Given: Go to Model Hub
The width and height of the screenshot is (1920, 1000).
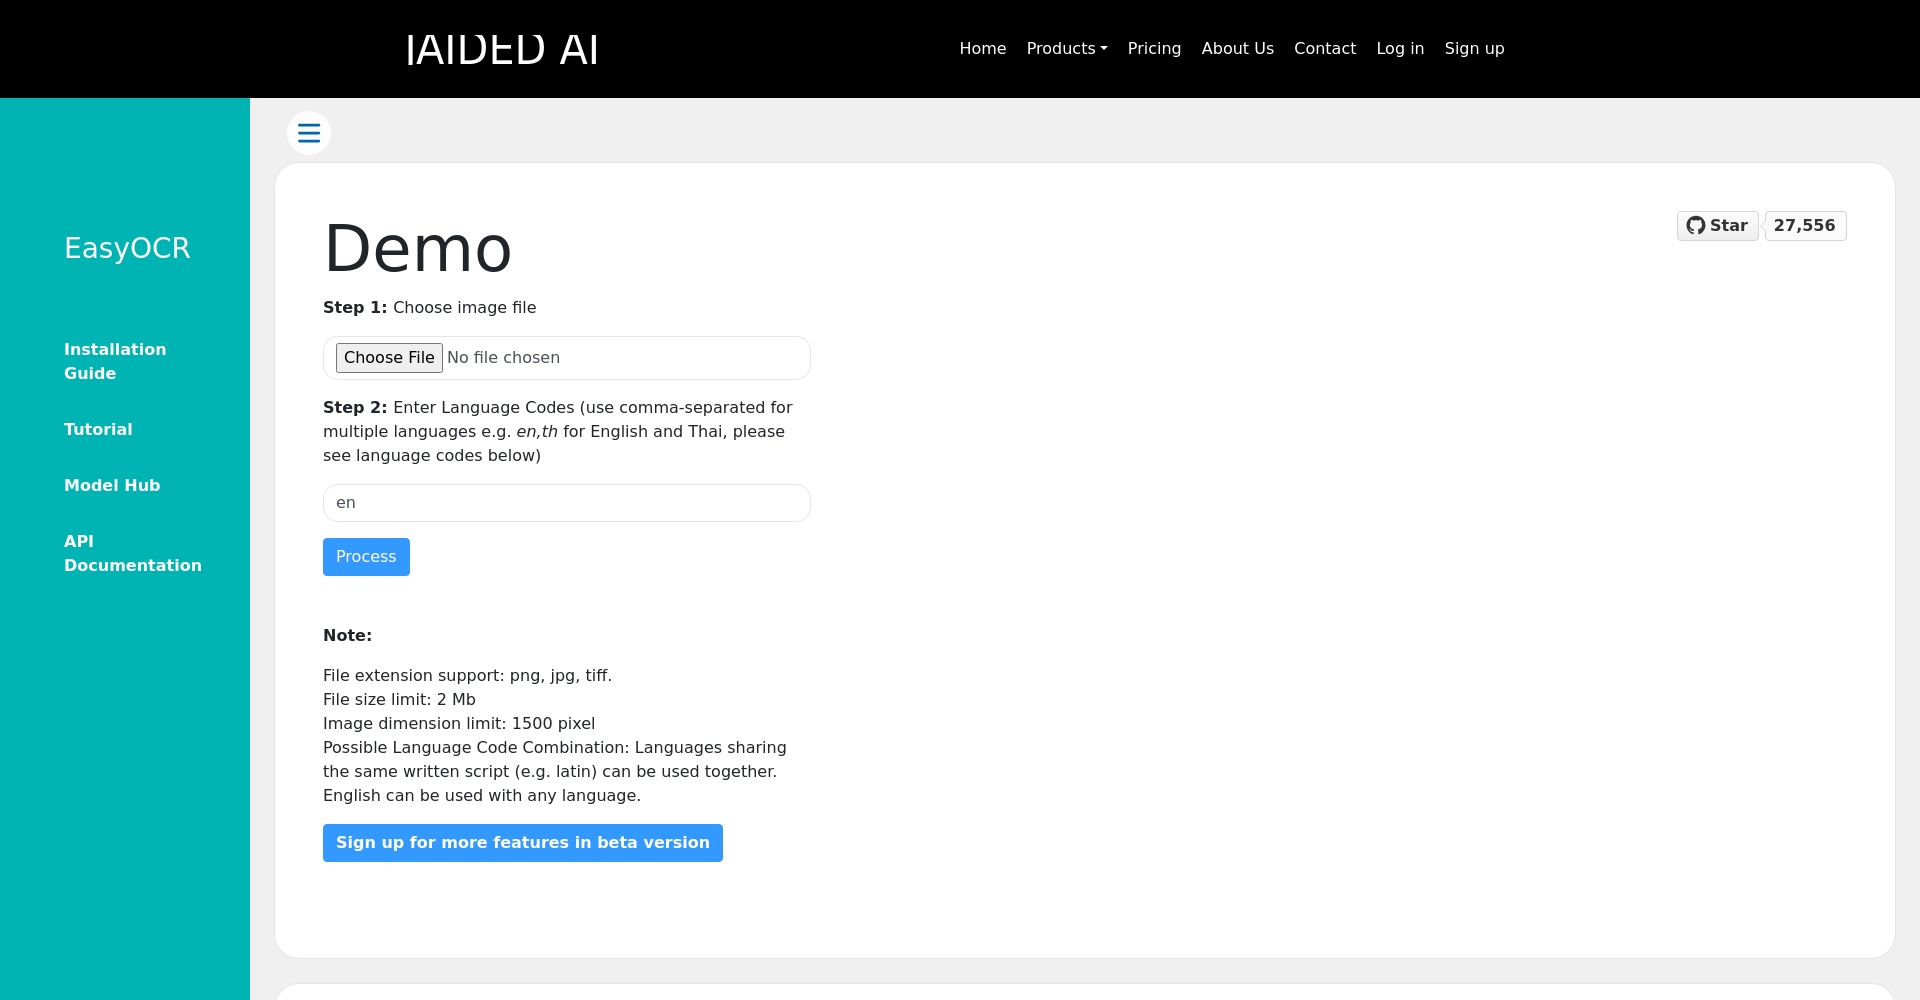Looking at the screenshot, I should (x=112, y=485).
